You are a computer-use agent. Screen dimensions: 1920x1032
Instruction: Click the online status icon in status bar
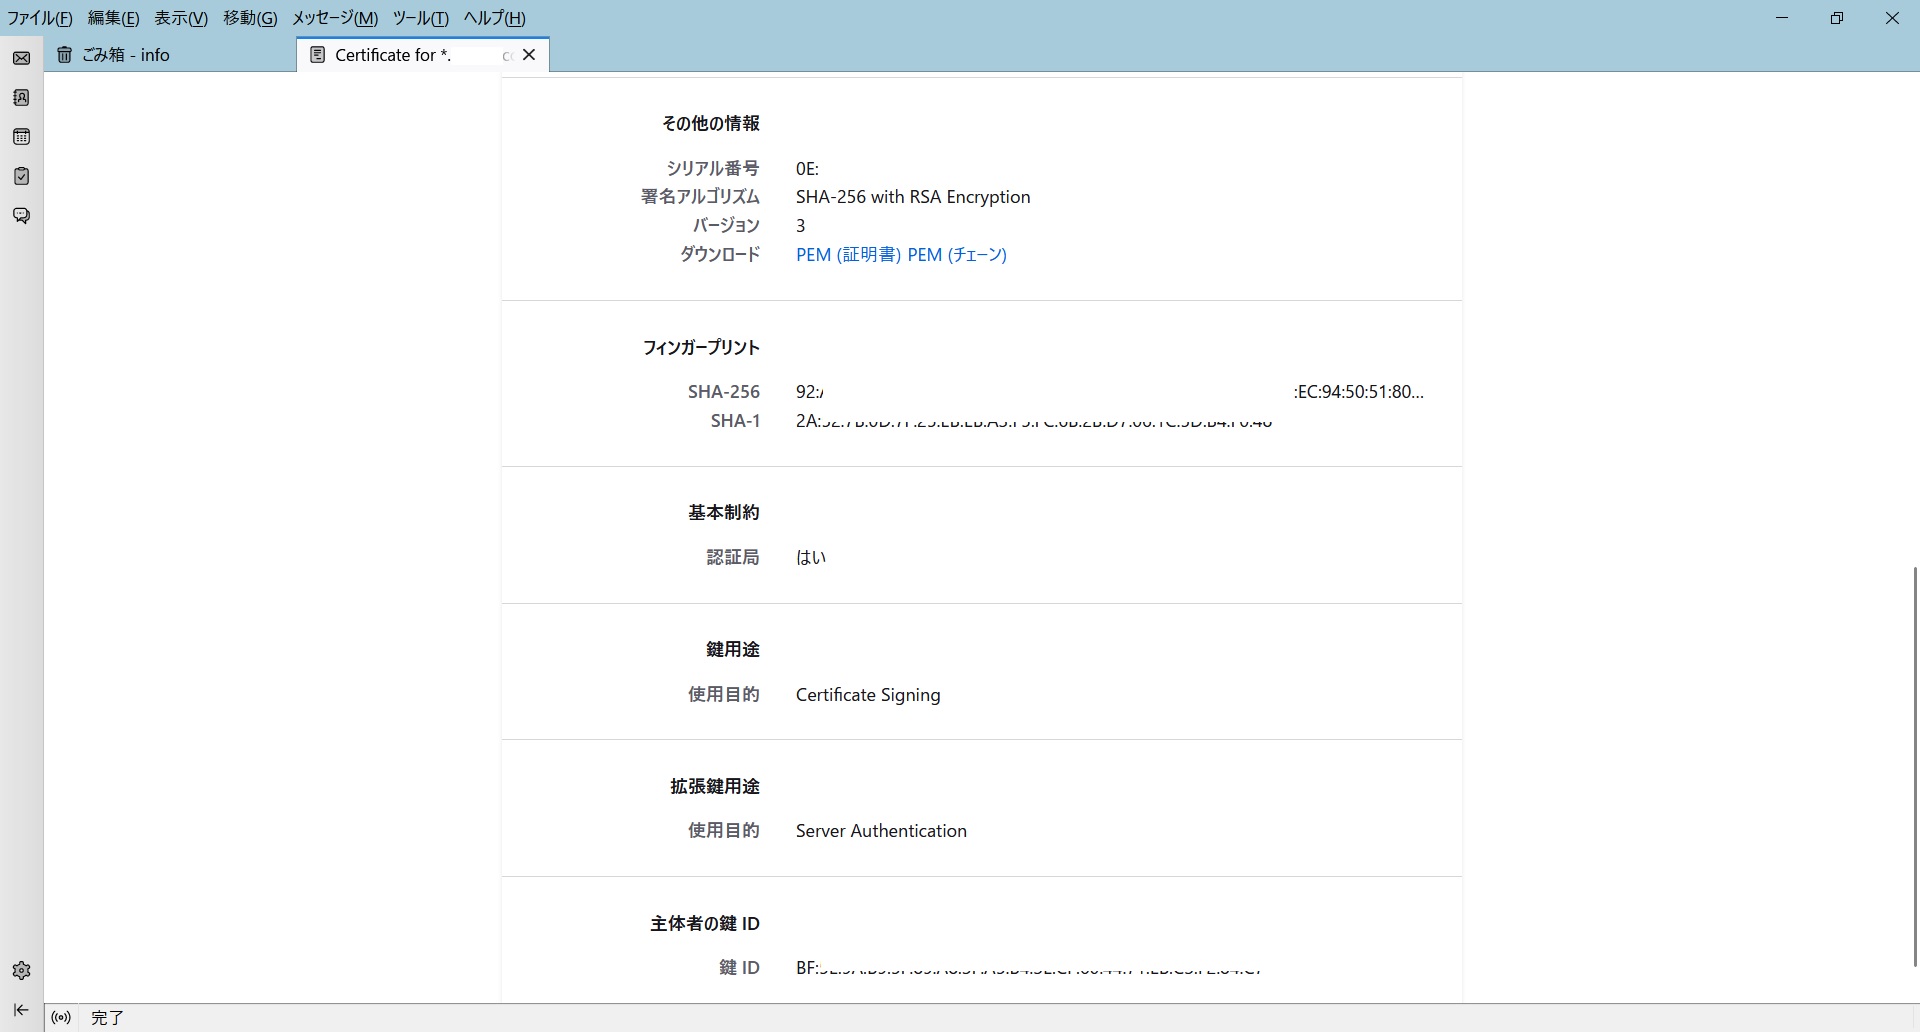pos(61,1018)
